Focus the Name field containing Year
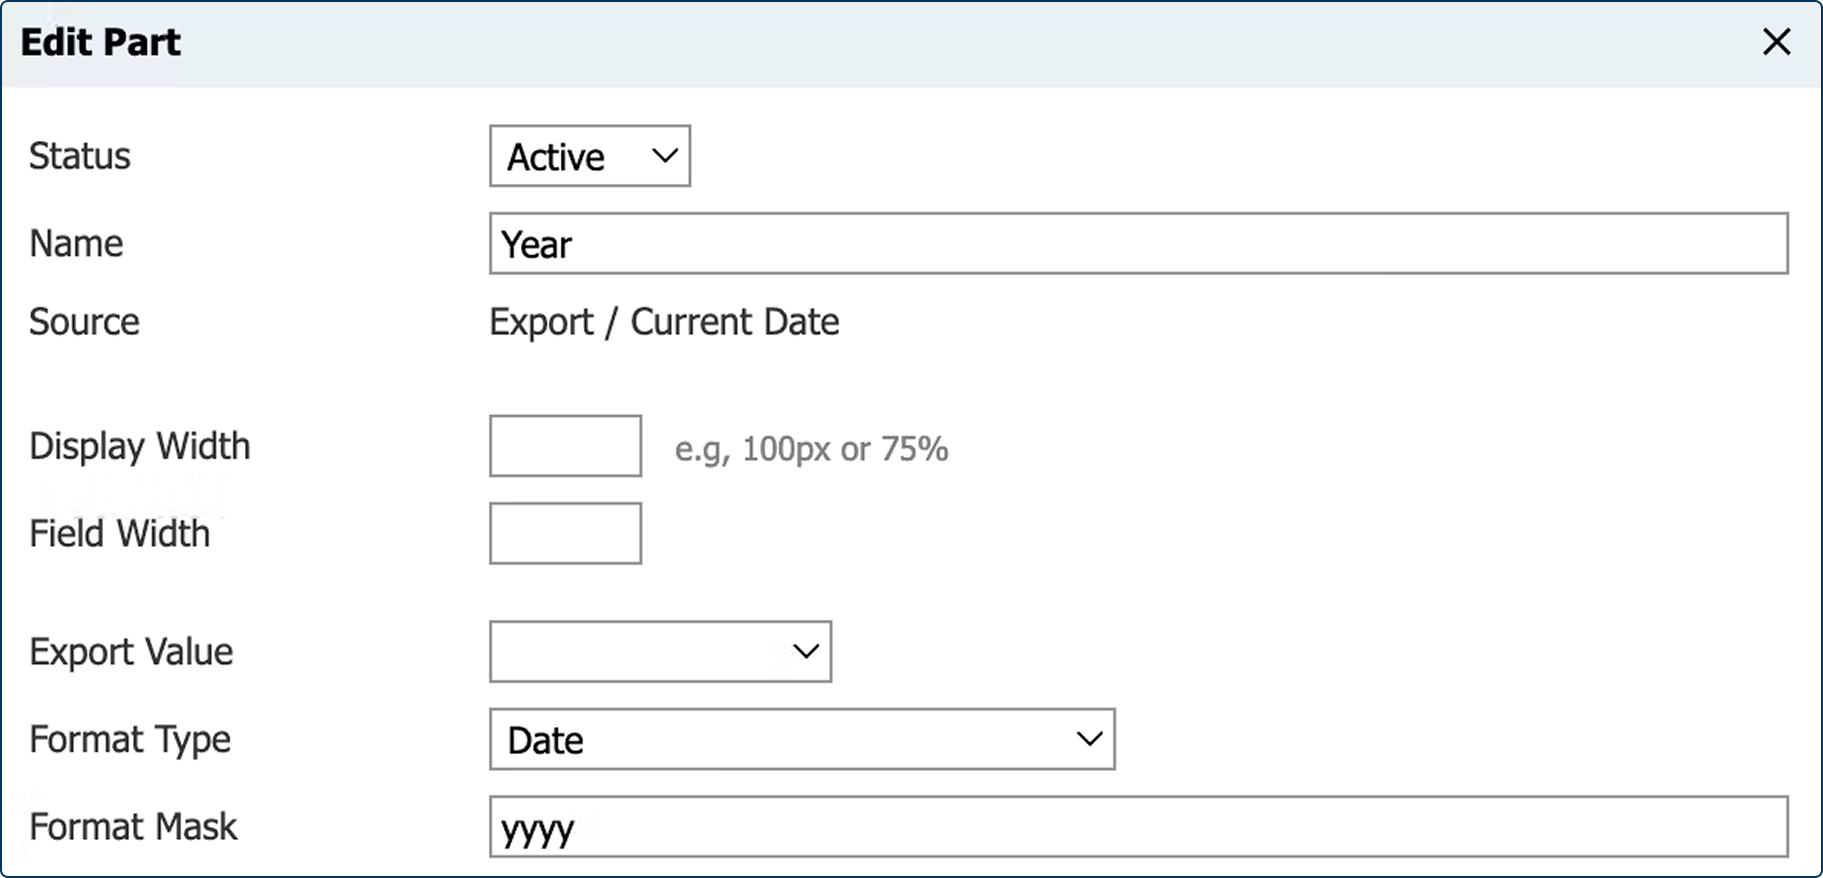The image size is (1823, 878). point(1138,244)
